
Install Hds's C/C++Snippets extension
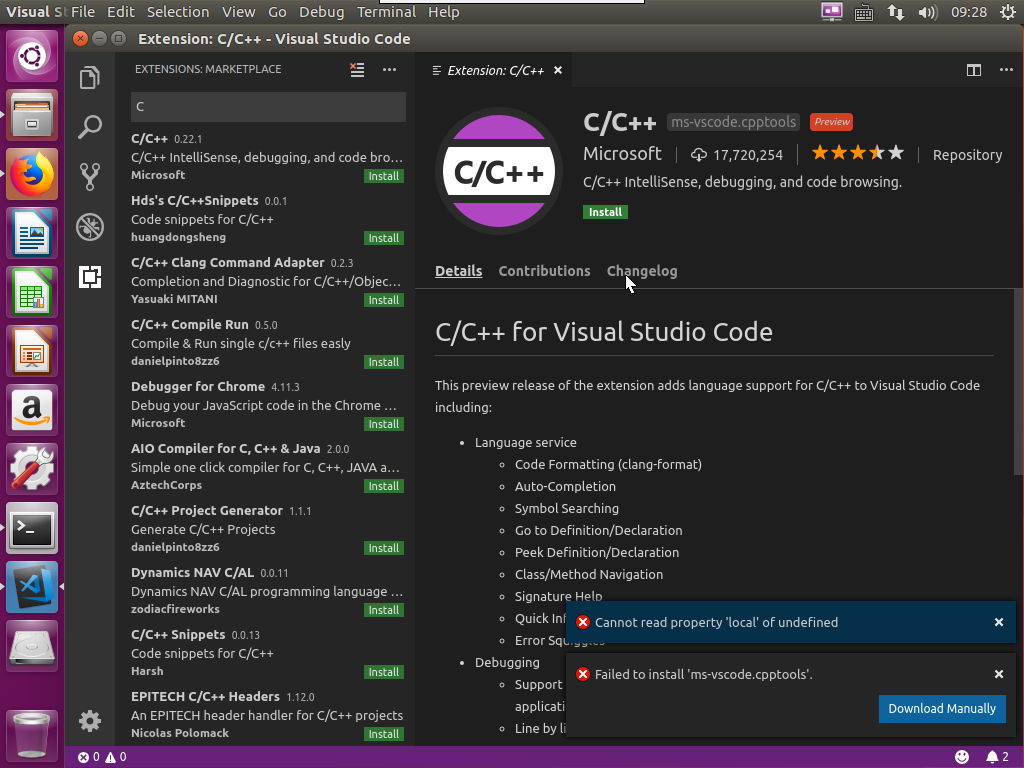(383, 238)
